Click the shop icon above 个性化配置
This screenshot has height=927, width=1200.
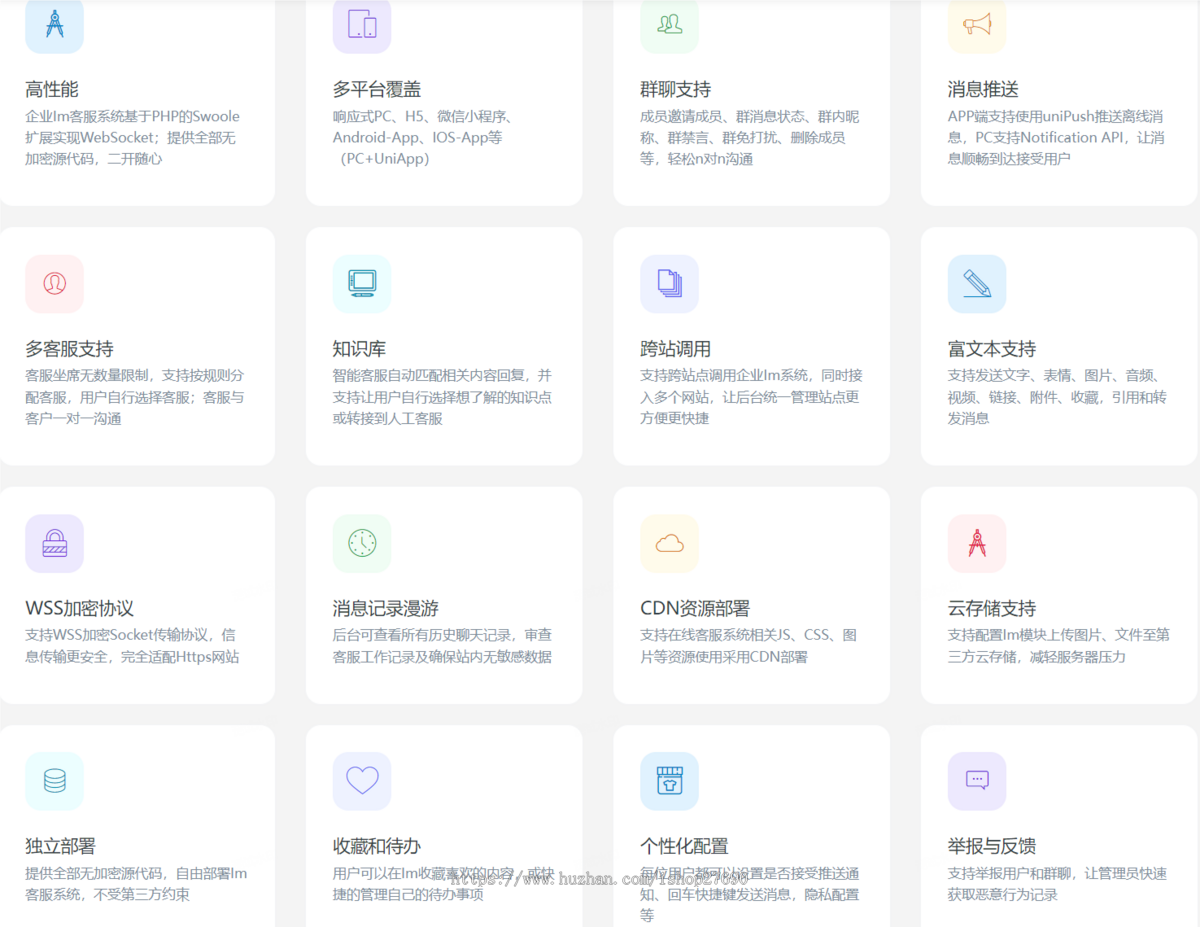click(x=669, y=781)
